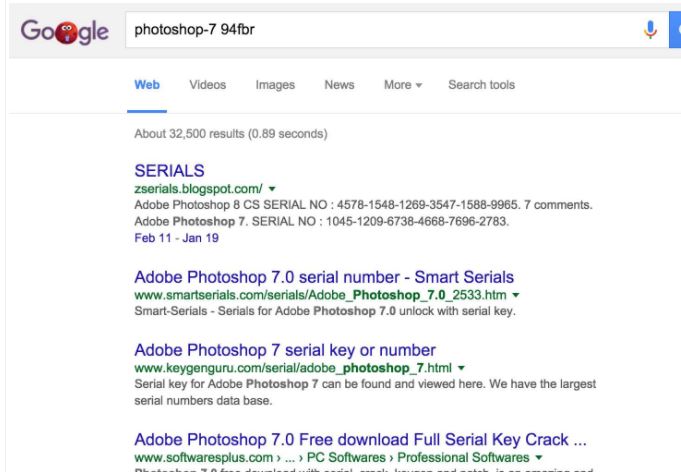Open Photoshop 7.0 Free download Crack result
The image size is (681, 472).
pos(360,439)
